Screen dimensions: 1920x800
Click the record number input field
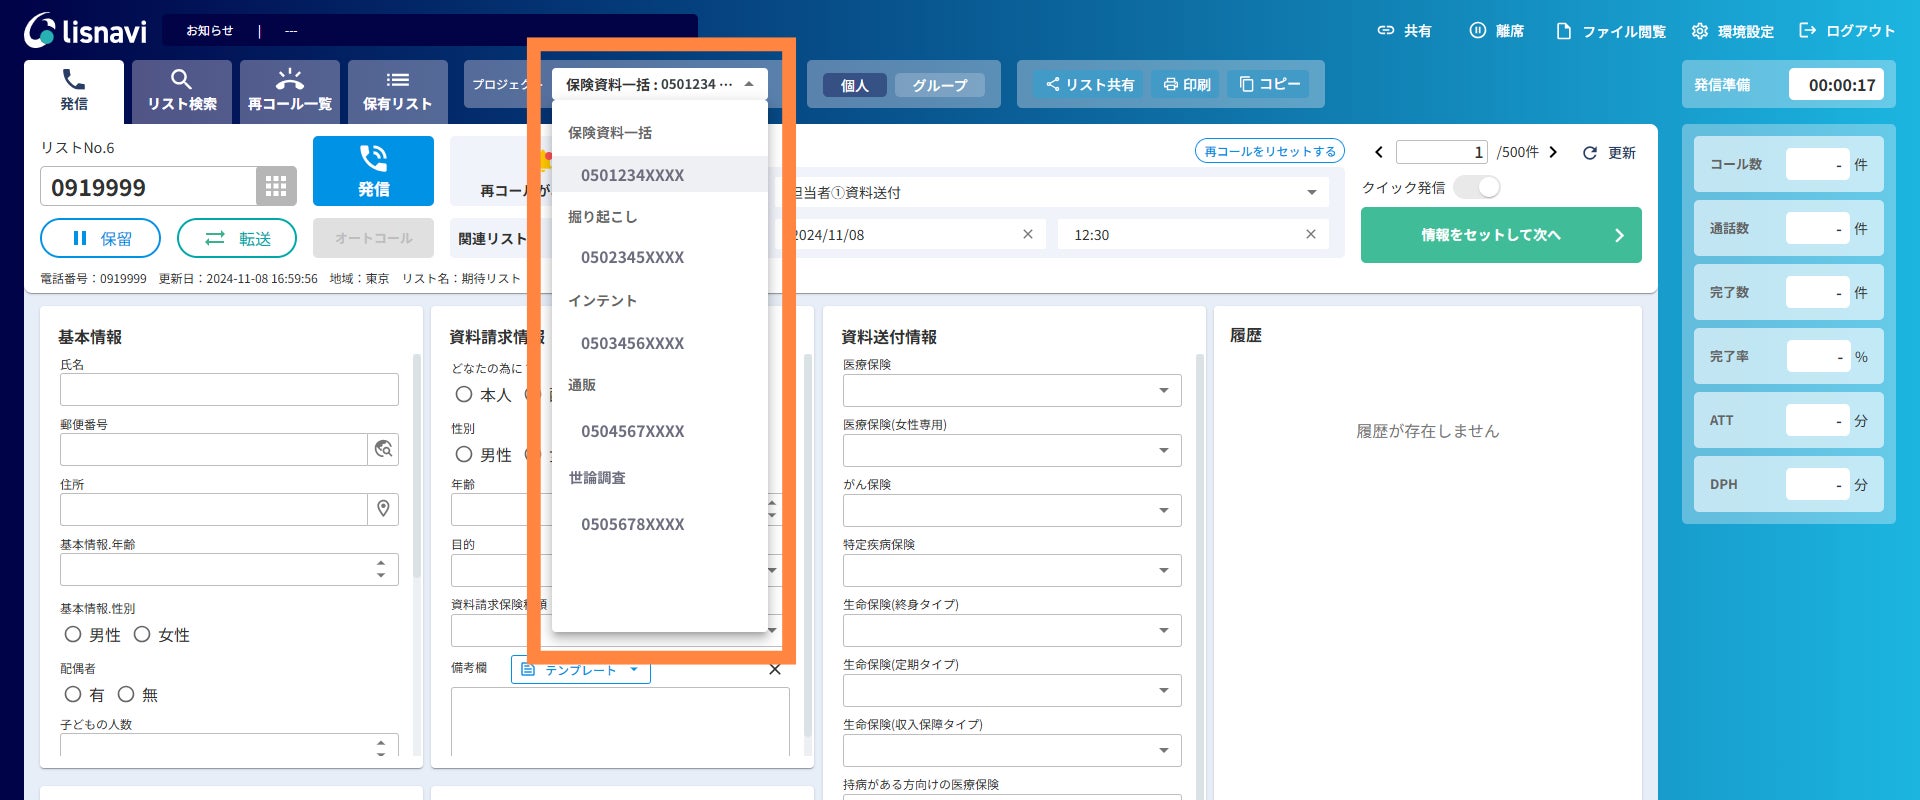point(1442,152)
